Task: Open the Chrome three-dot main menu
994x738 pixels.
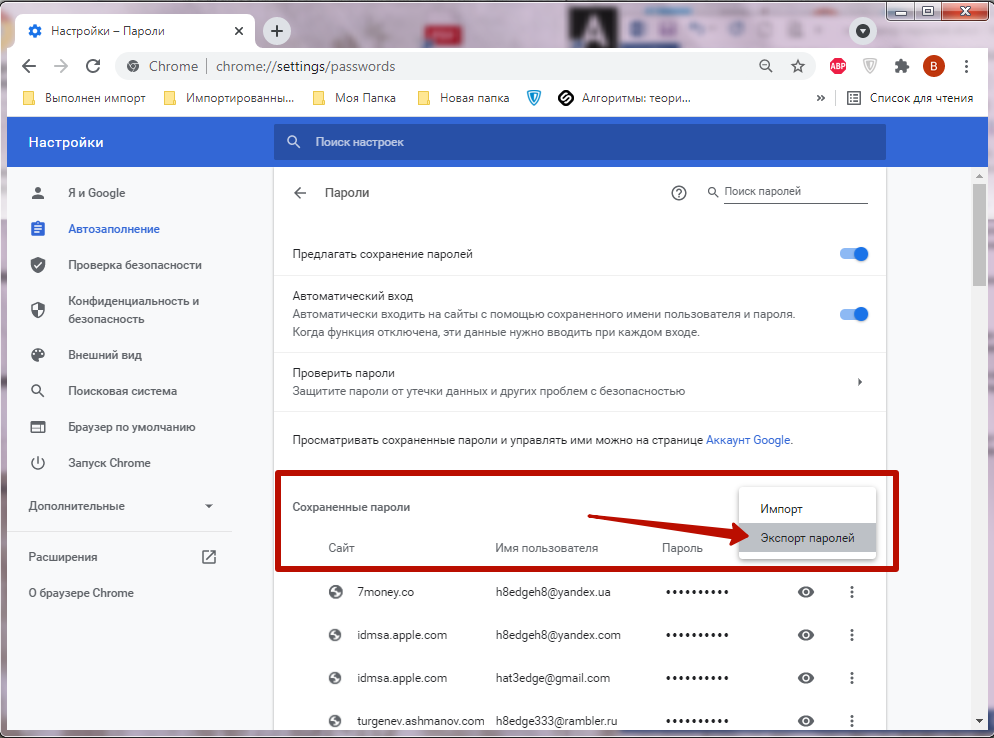Action: click(966, 66)
